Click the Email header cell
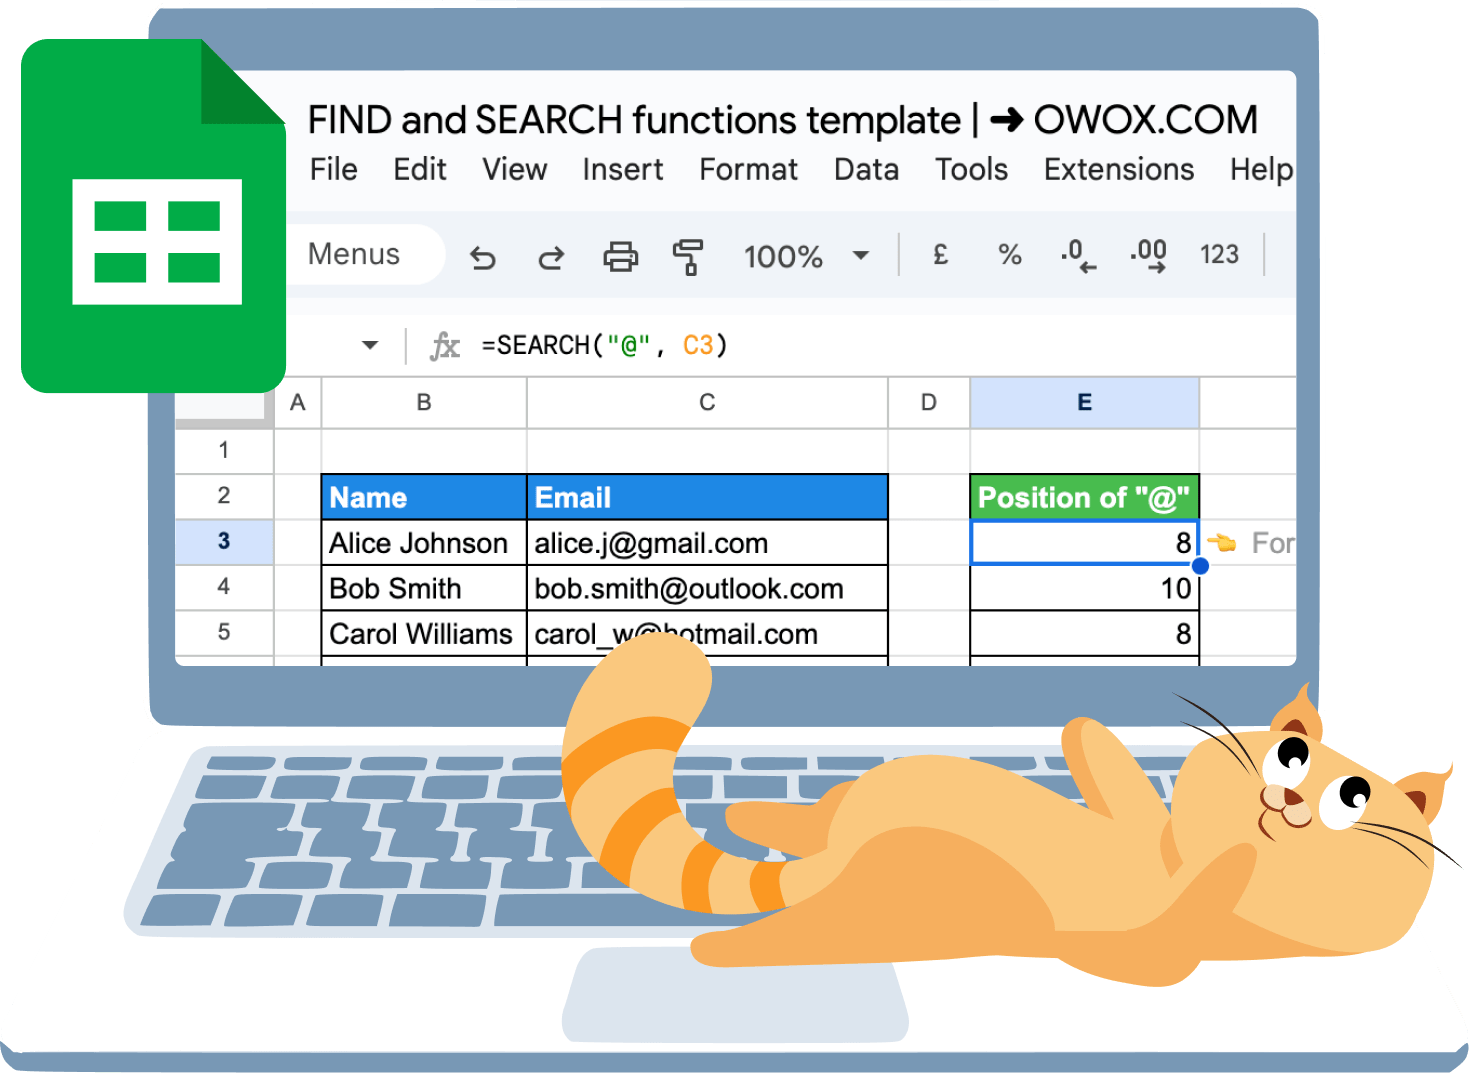The height and width of the screenshot is (1073, 1469). (707, 497)
